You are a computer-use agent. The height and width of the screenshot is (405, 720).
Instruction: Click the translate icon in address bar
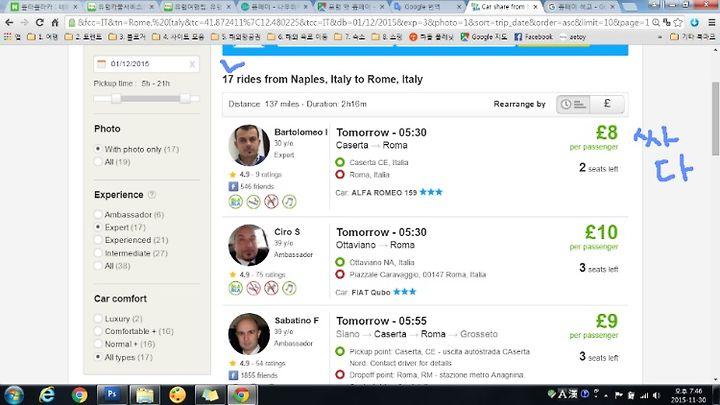pos(667,22)
